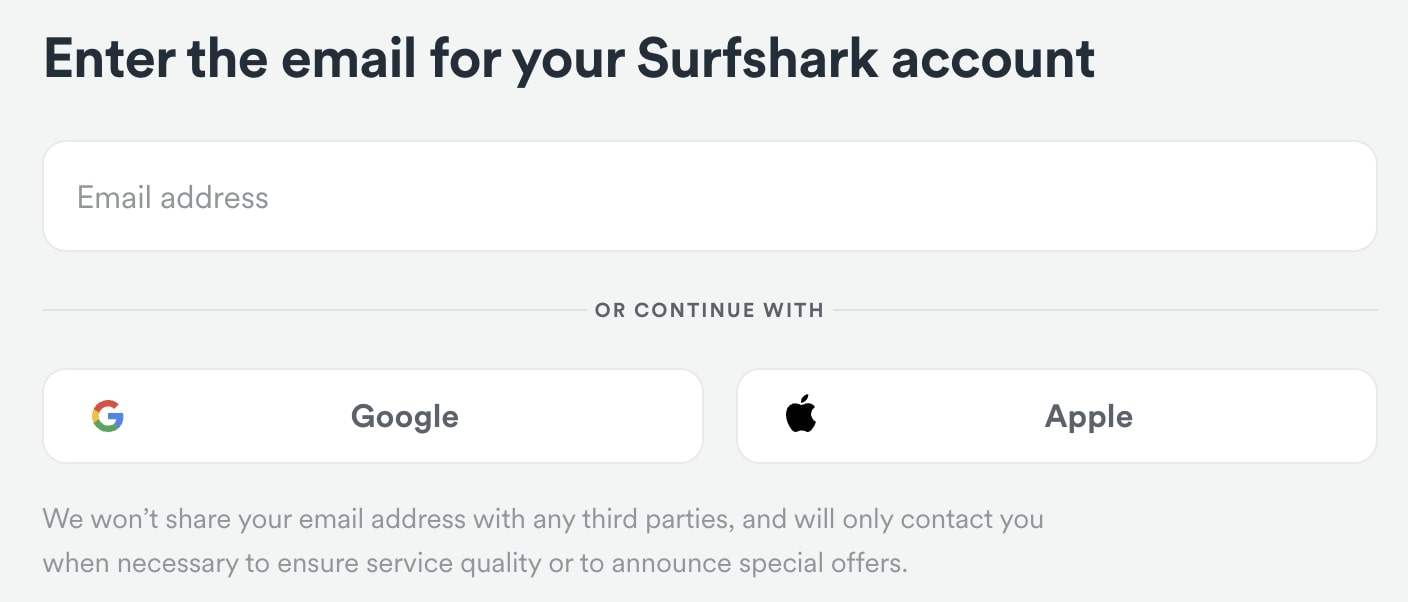Screen dimensions: 1408x602
Task: Click the Apple symbol on the right button
Action: 800,415
